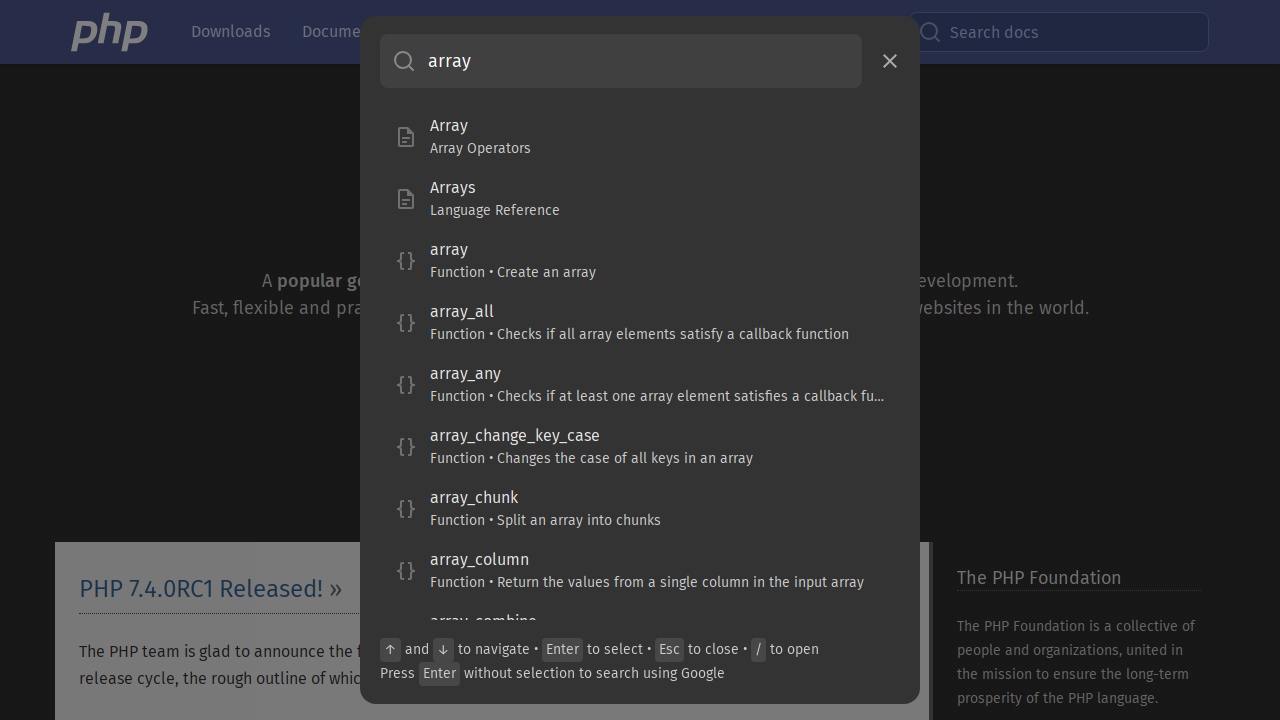Screen dimensions: 1280x720
Task: Click the Esc key hint in footer
Action: point(669,649)
